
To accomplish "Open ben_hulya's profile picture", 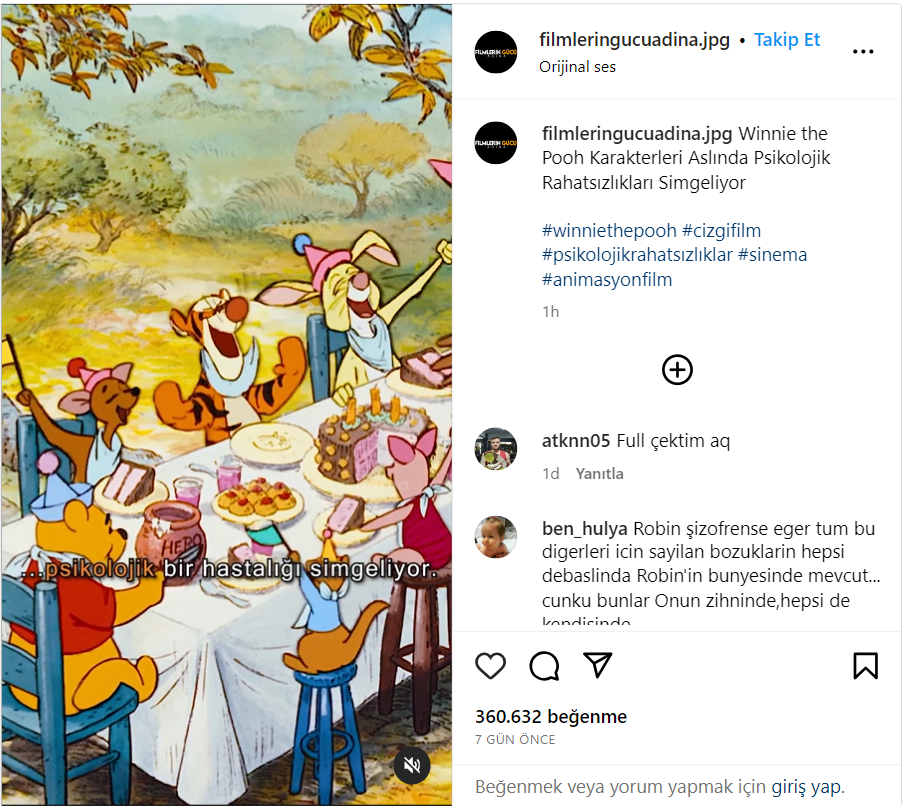I will (x=496, y=537).
